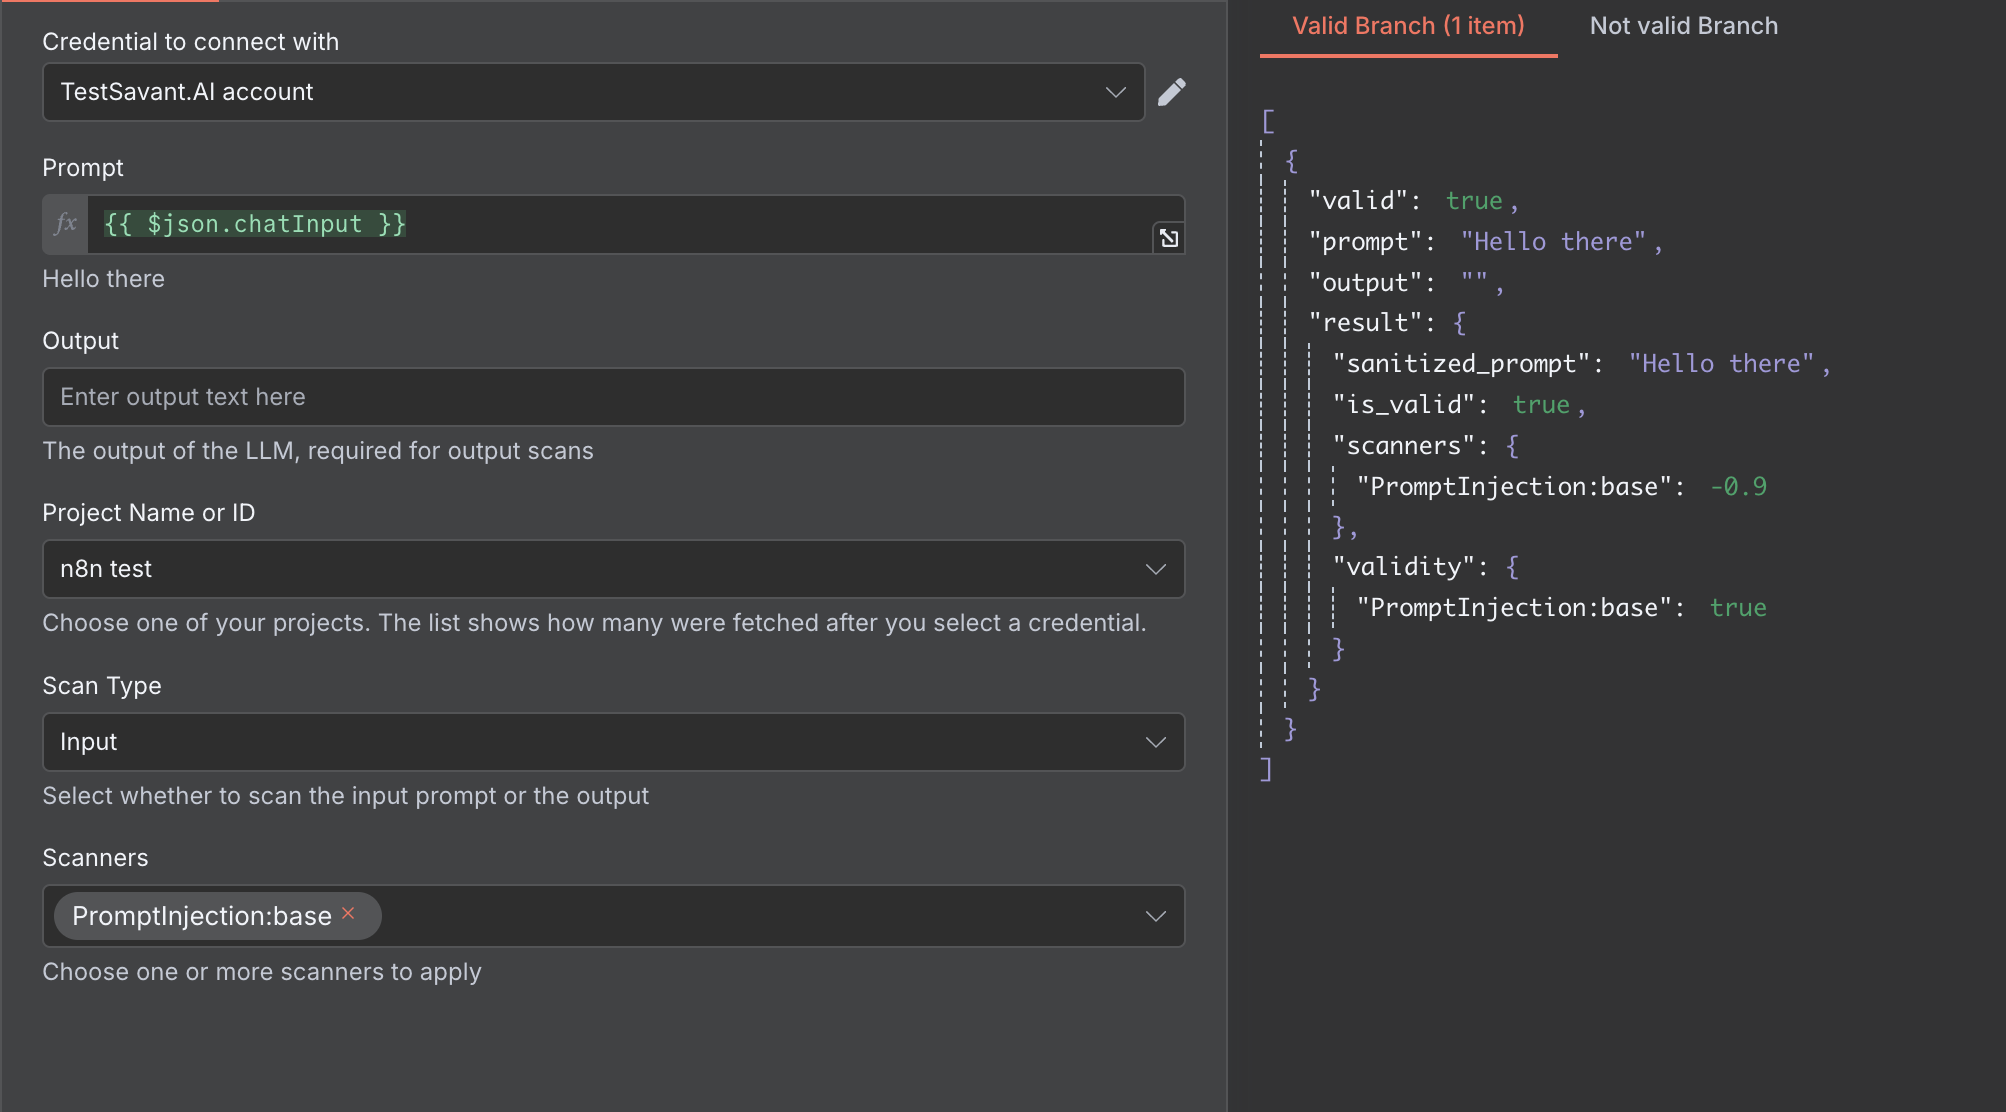Viewport: 2006px width, 1112px height.
Task: Expand the credential dropdown chevron
Action: click(1115, 92)
